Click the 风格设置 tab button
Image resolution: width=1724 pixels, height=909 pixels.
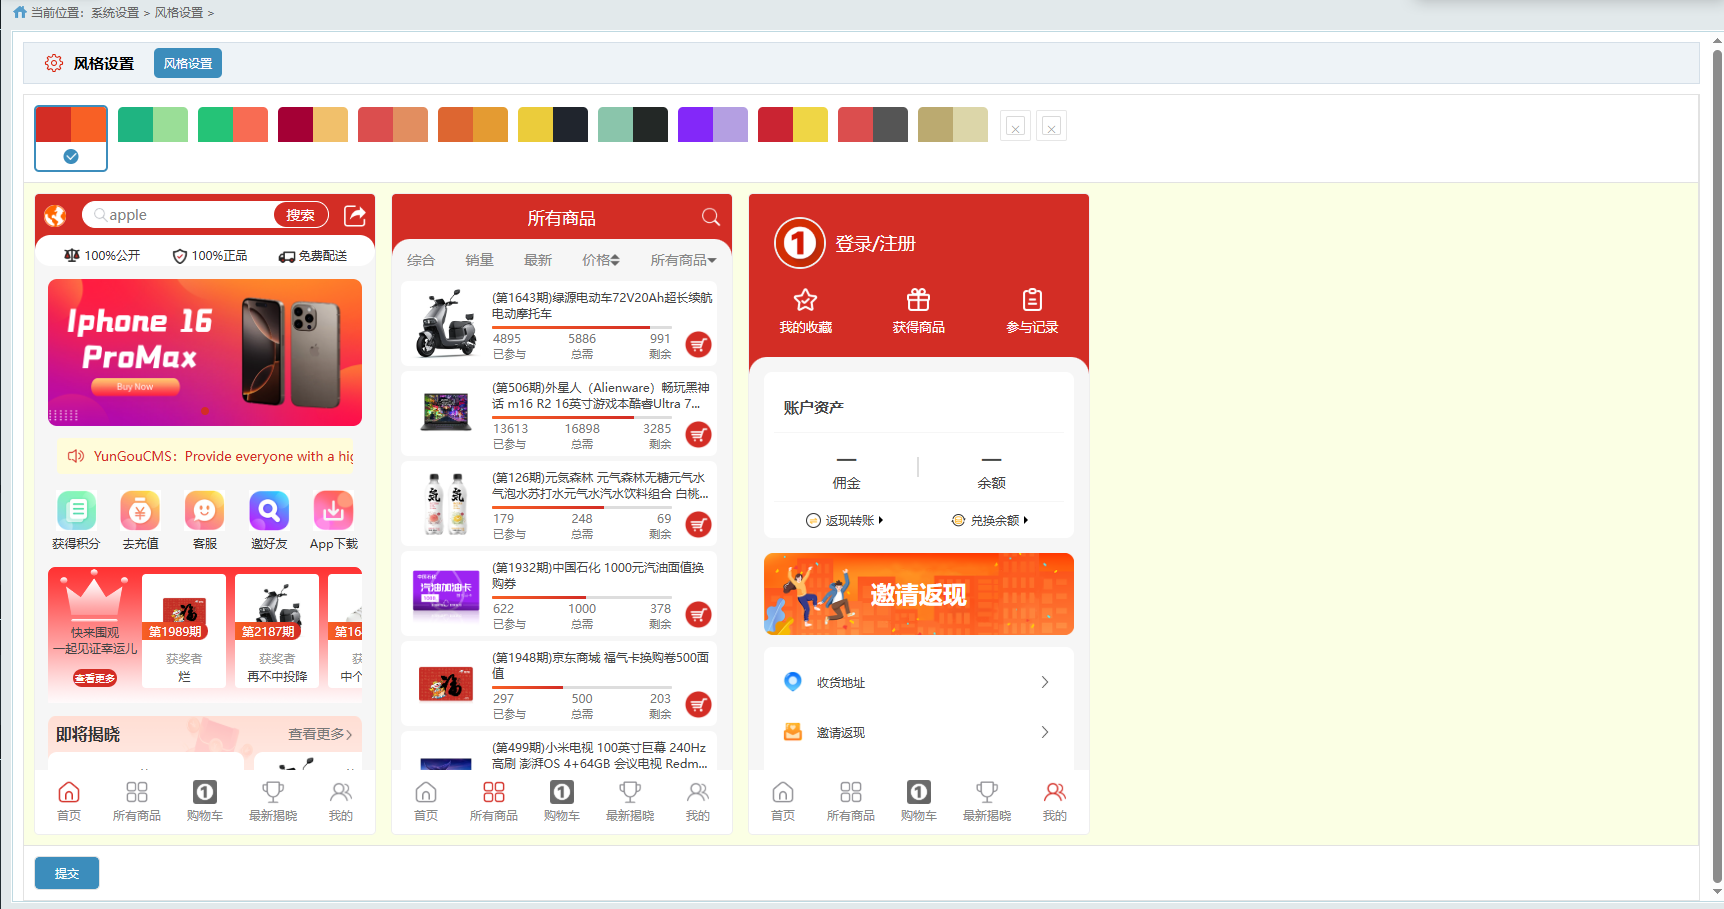188,63
